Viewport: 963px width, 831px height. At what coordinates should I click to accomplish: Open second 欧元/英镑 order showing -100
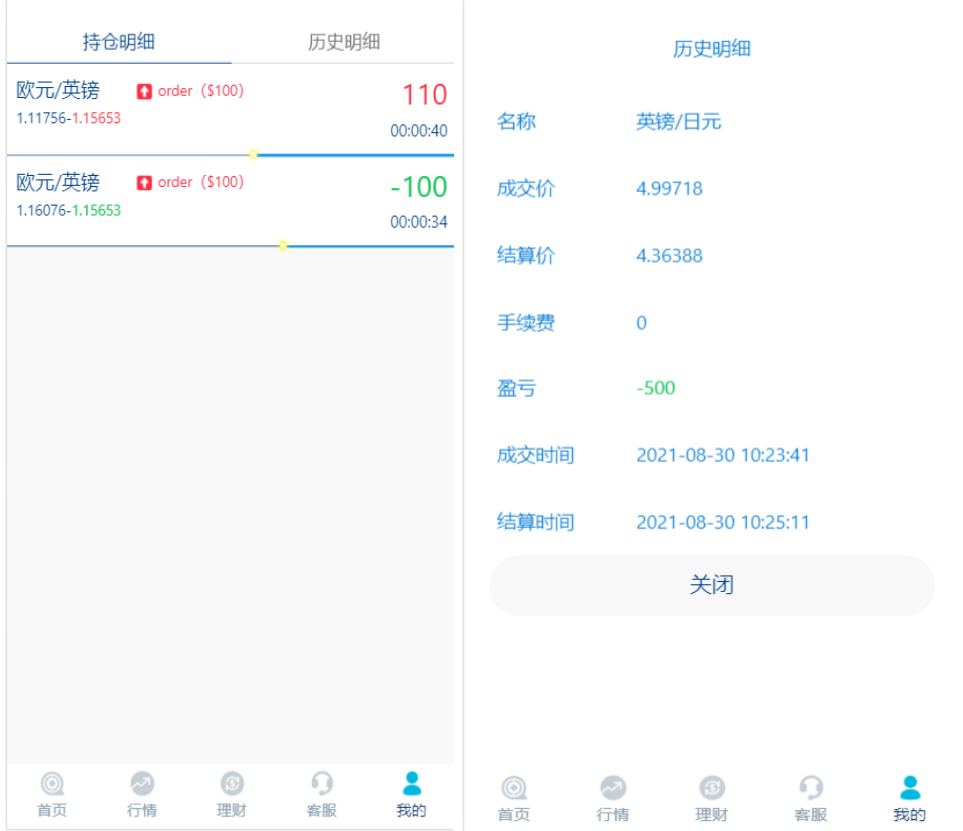point(230,201)
